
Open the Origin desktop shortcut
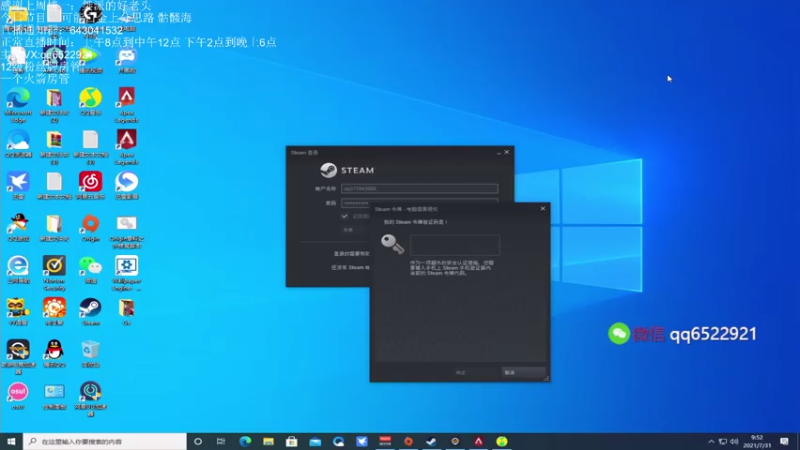[x=91, y=228]
